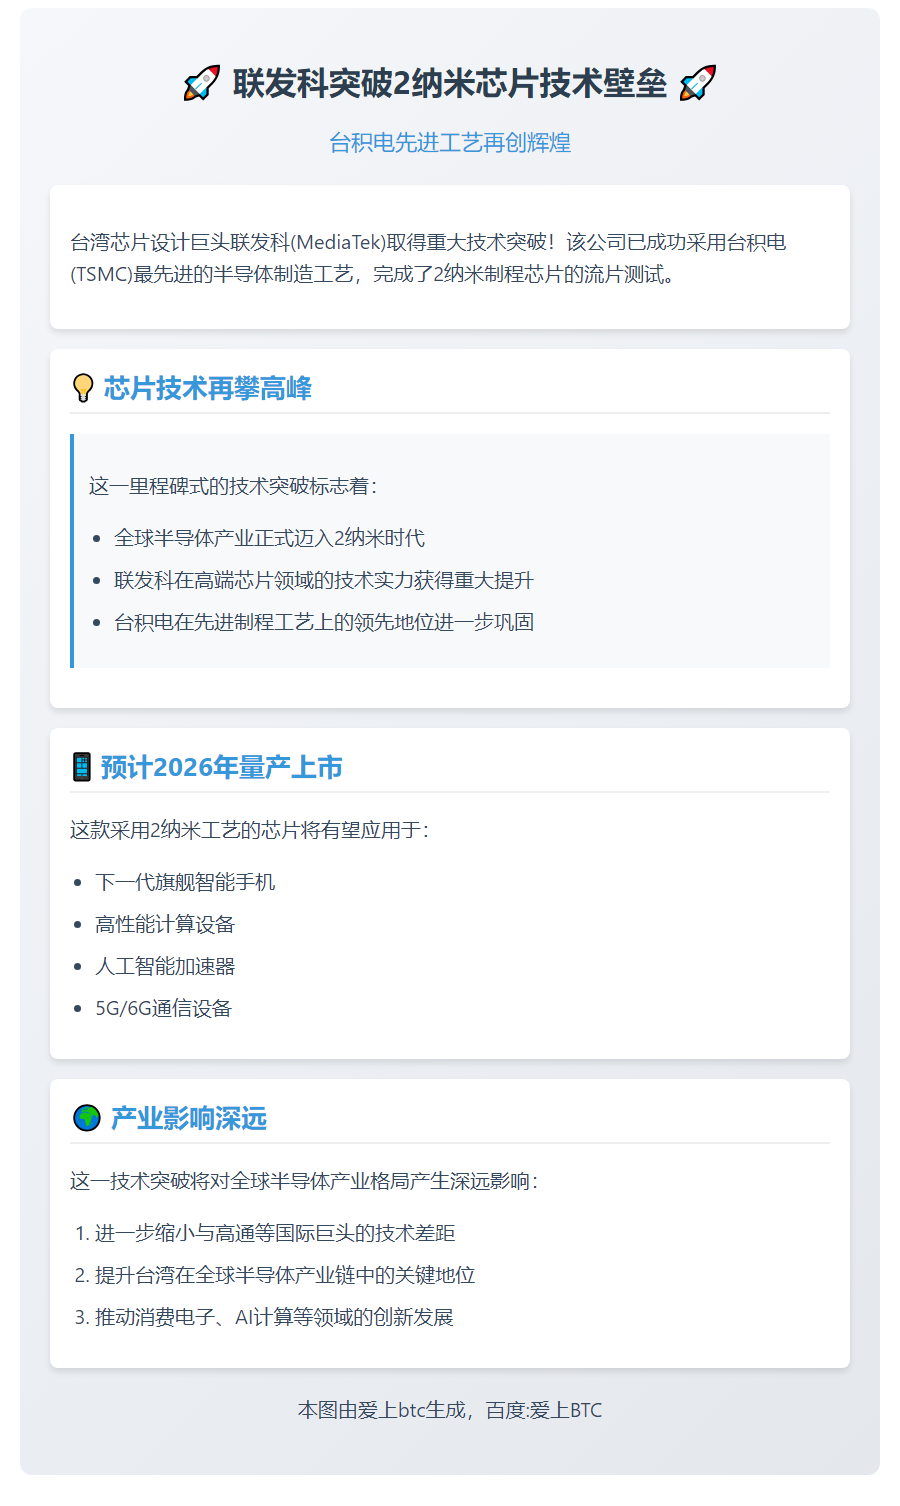
Task: Click the phone icon beside 预计2026年量产上市
Action: tap(82, 767)
